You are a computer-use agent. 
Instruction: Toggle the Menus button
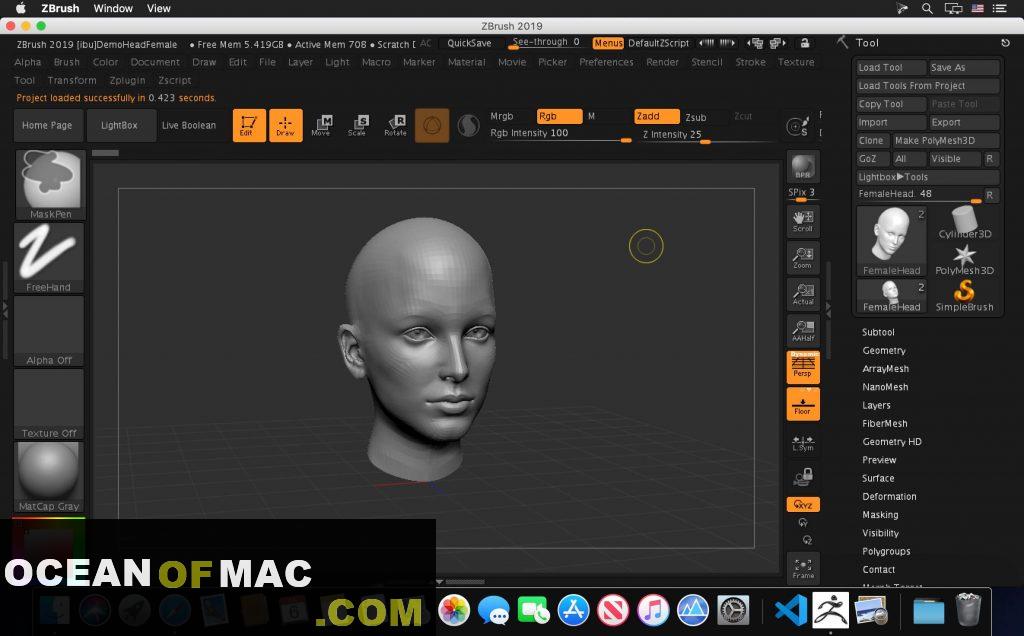pyautogui.click(x=608, y=43)
